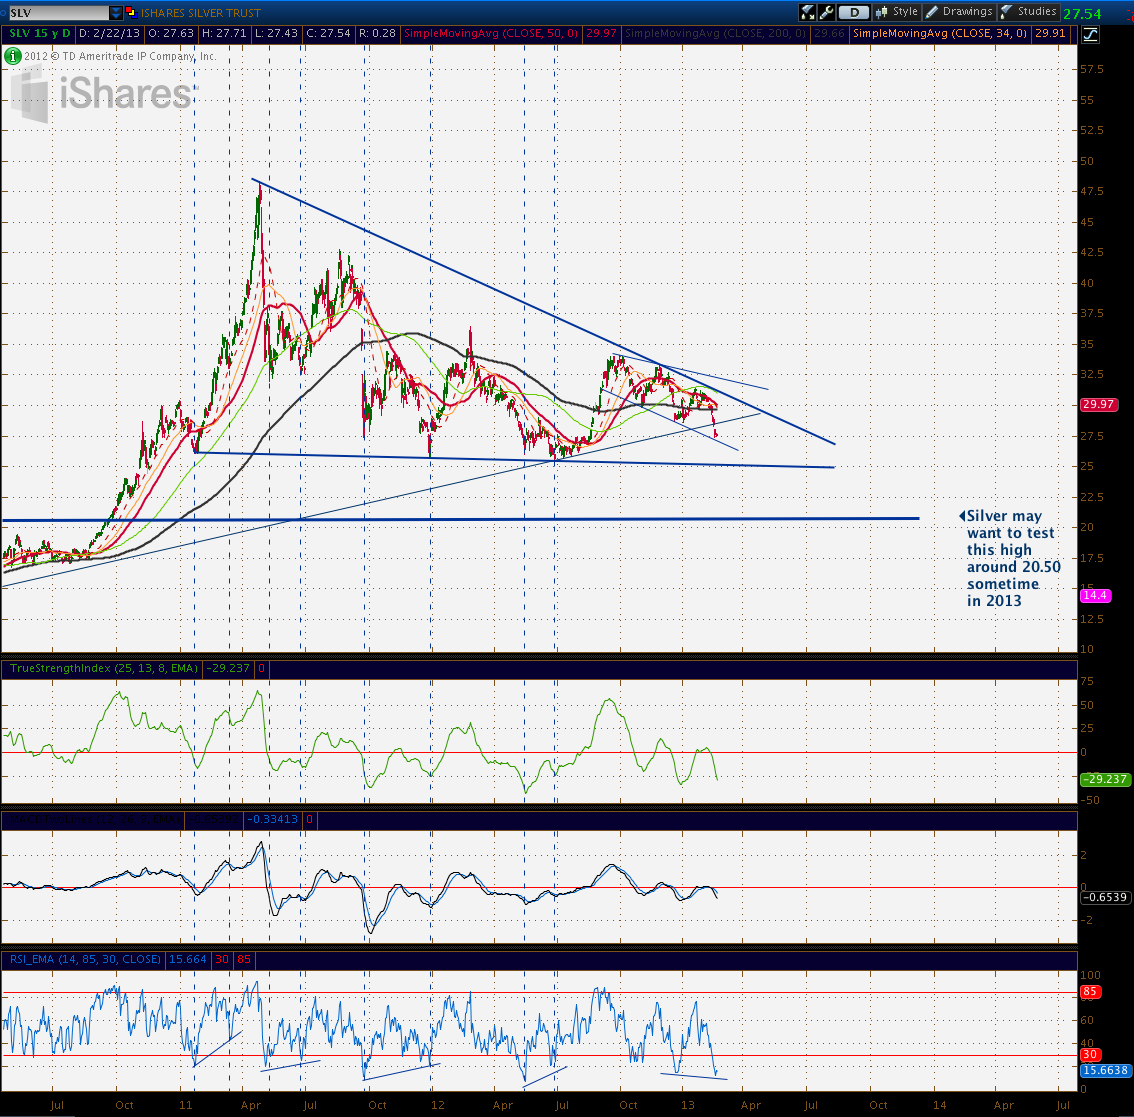Click the red 30 oversold axis bubble
This screenshot has width=1134, height=1117.
coord(1090,1055)
